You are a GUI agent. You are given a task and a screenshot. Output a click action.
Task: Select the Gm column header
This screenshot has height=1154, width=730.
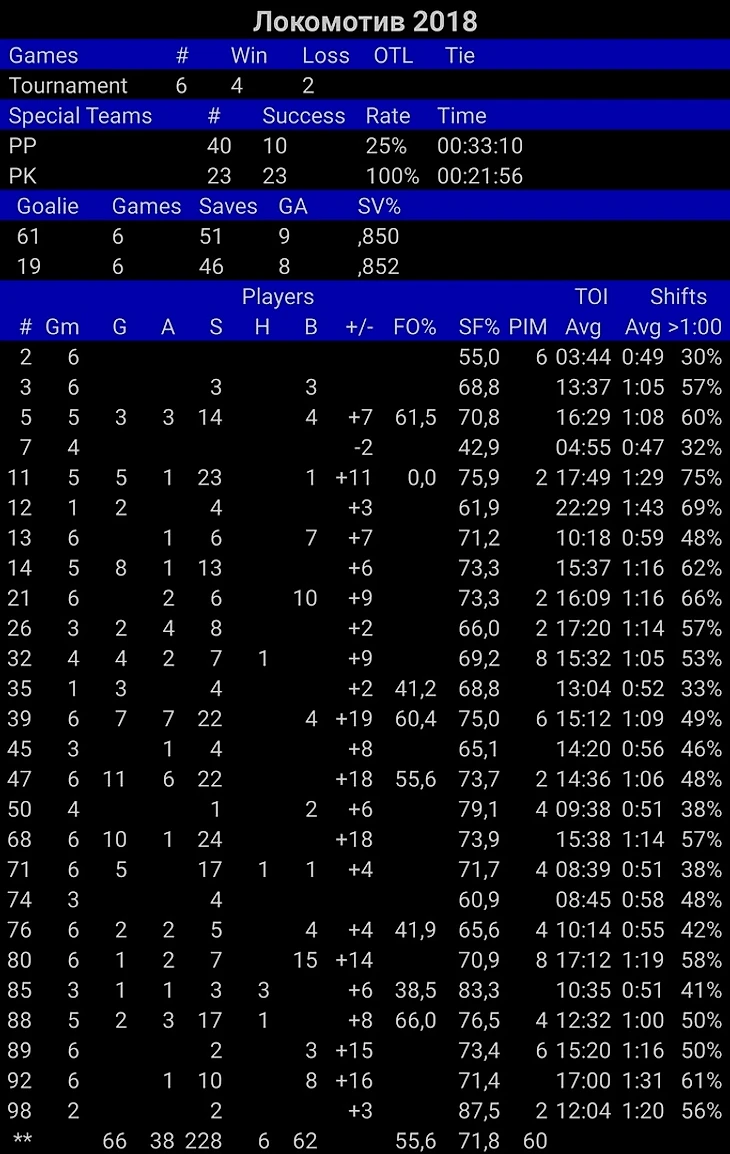click(62, 327)
